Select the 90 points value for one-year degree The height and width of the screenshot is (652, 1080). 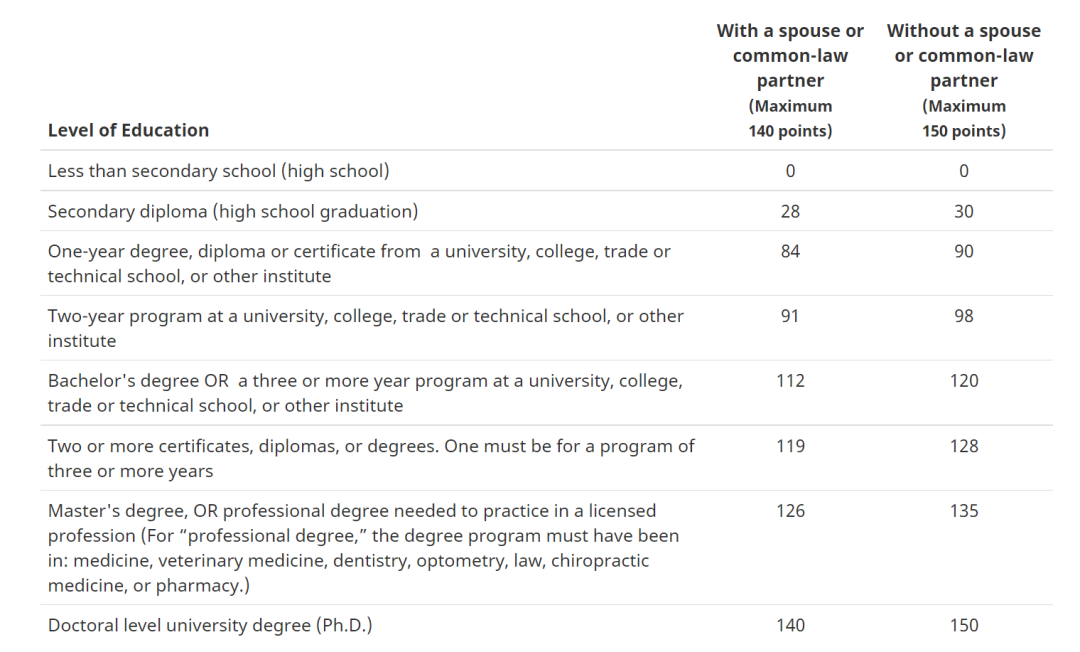click(x=963, y=251)
